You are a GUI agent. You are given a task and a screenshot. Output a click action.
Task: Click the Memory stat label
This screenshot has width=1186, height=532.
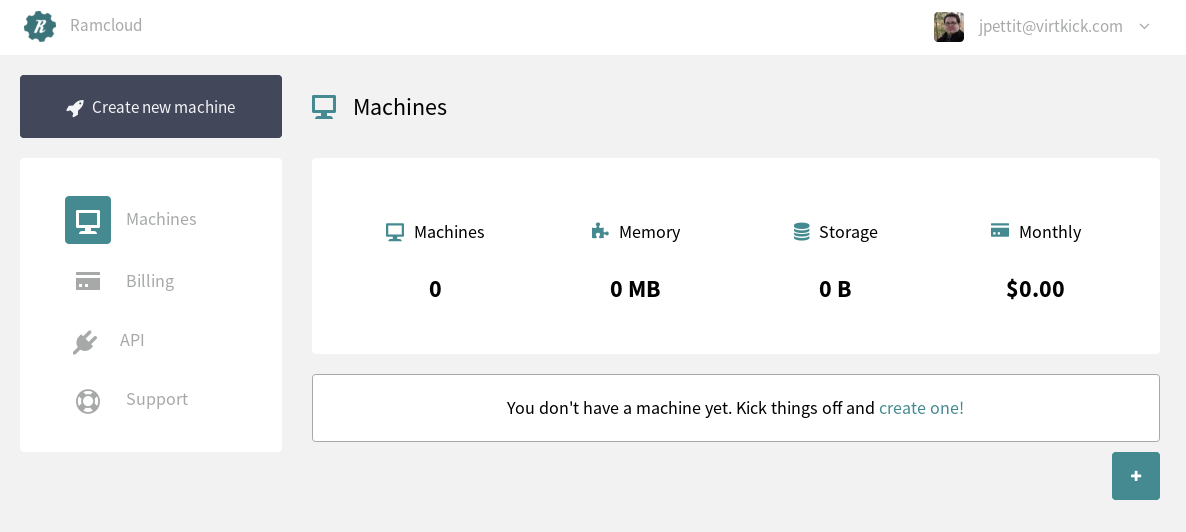pyautogui.click(x=650, y=232)
